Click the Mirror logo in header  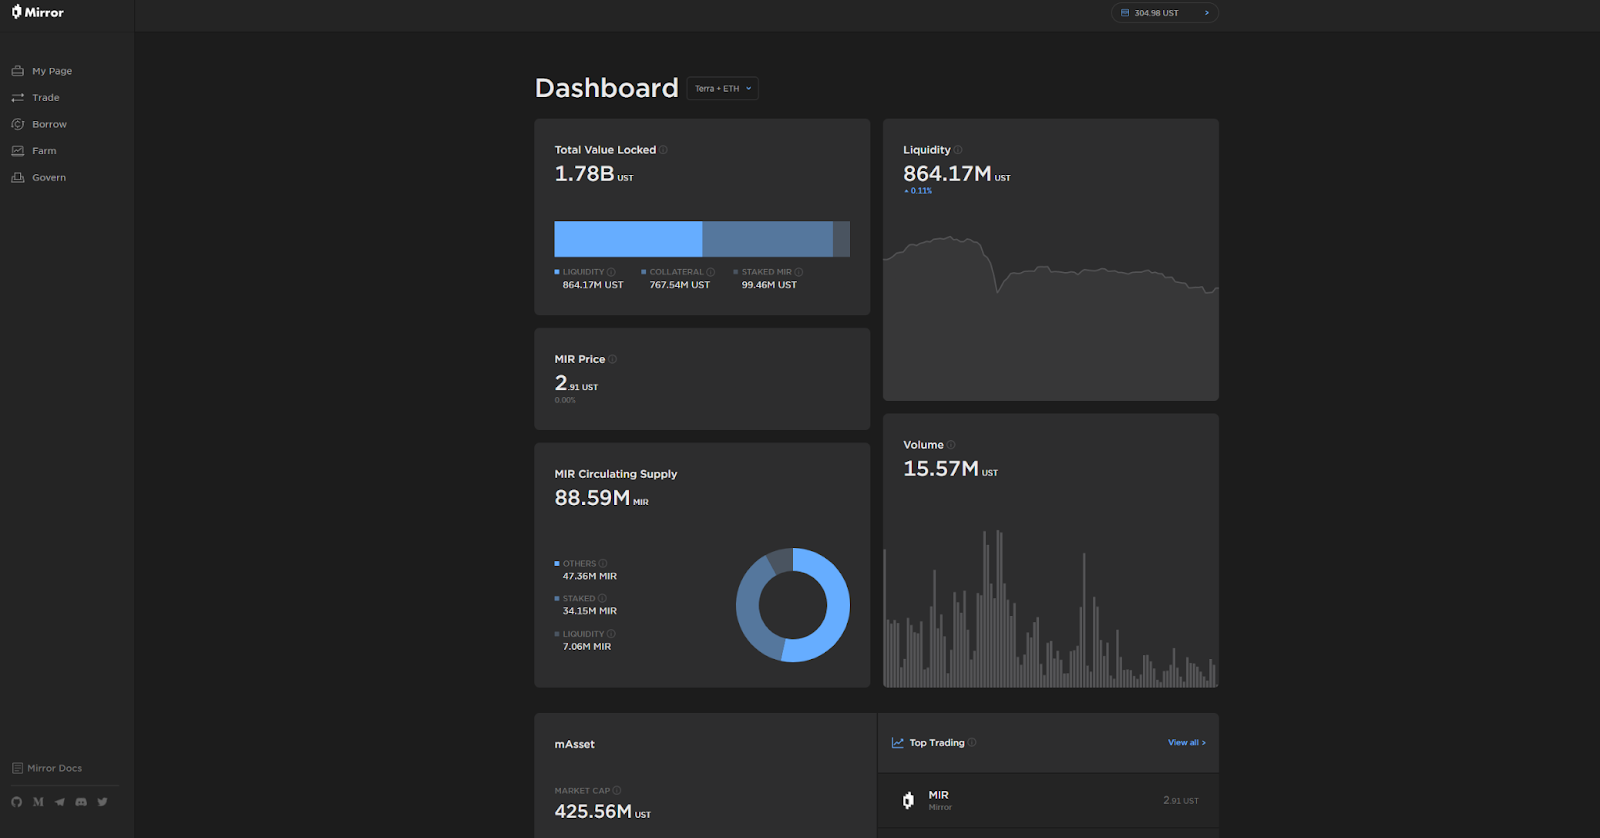pyautogui.click(x=37, y=12)
